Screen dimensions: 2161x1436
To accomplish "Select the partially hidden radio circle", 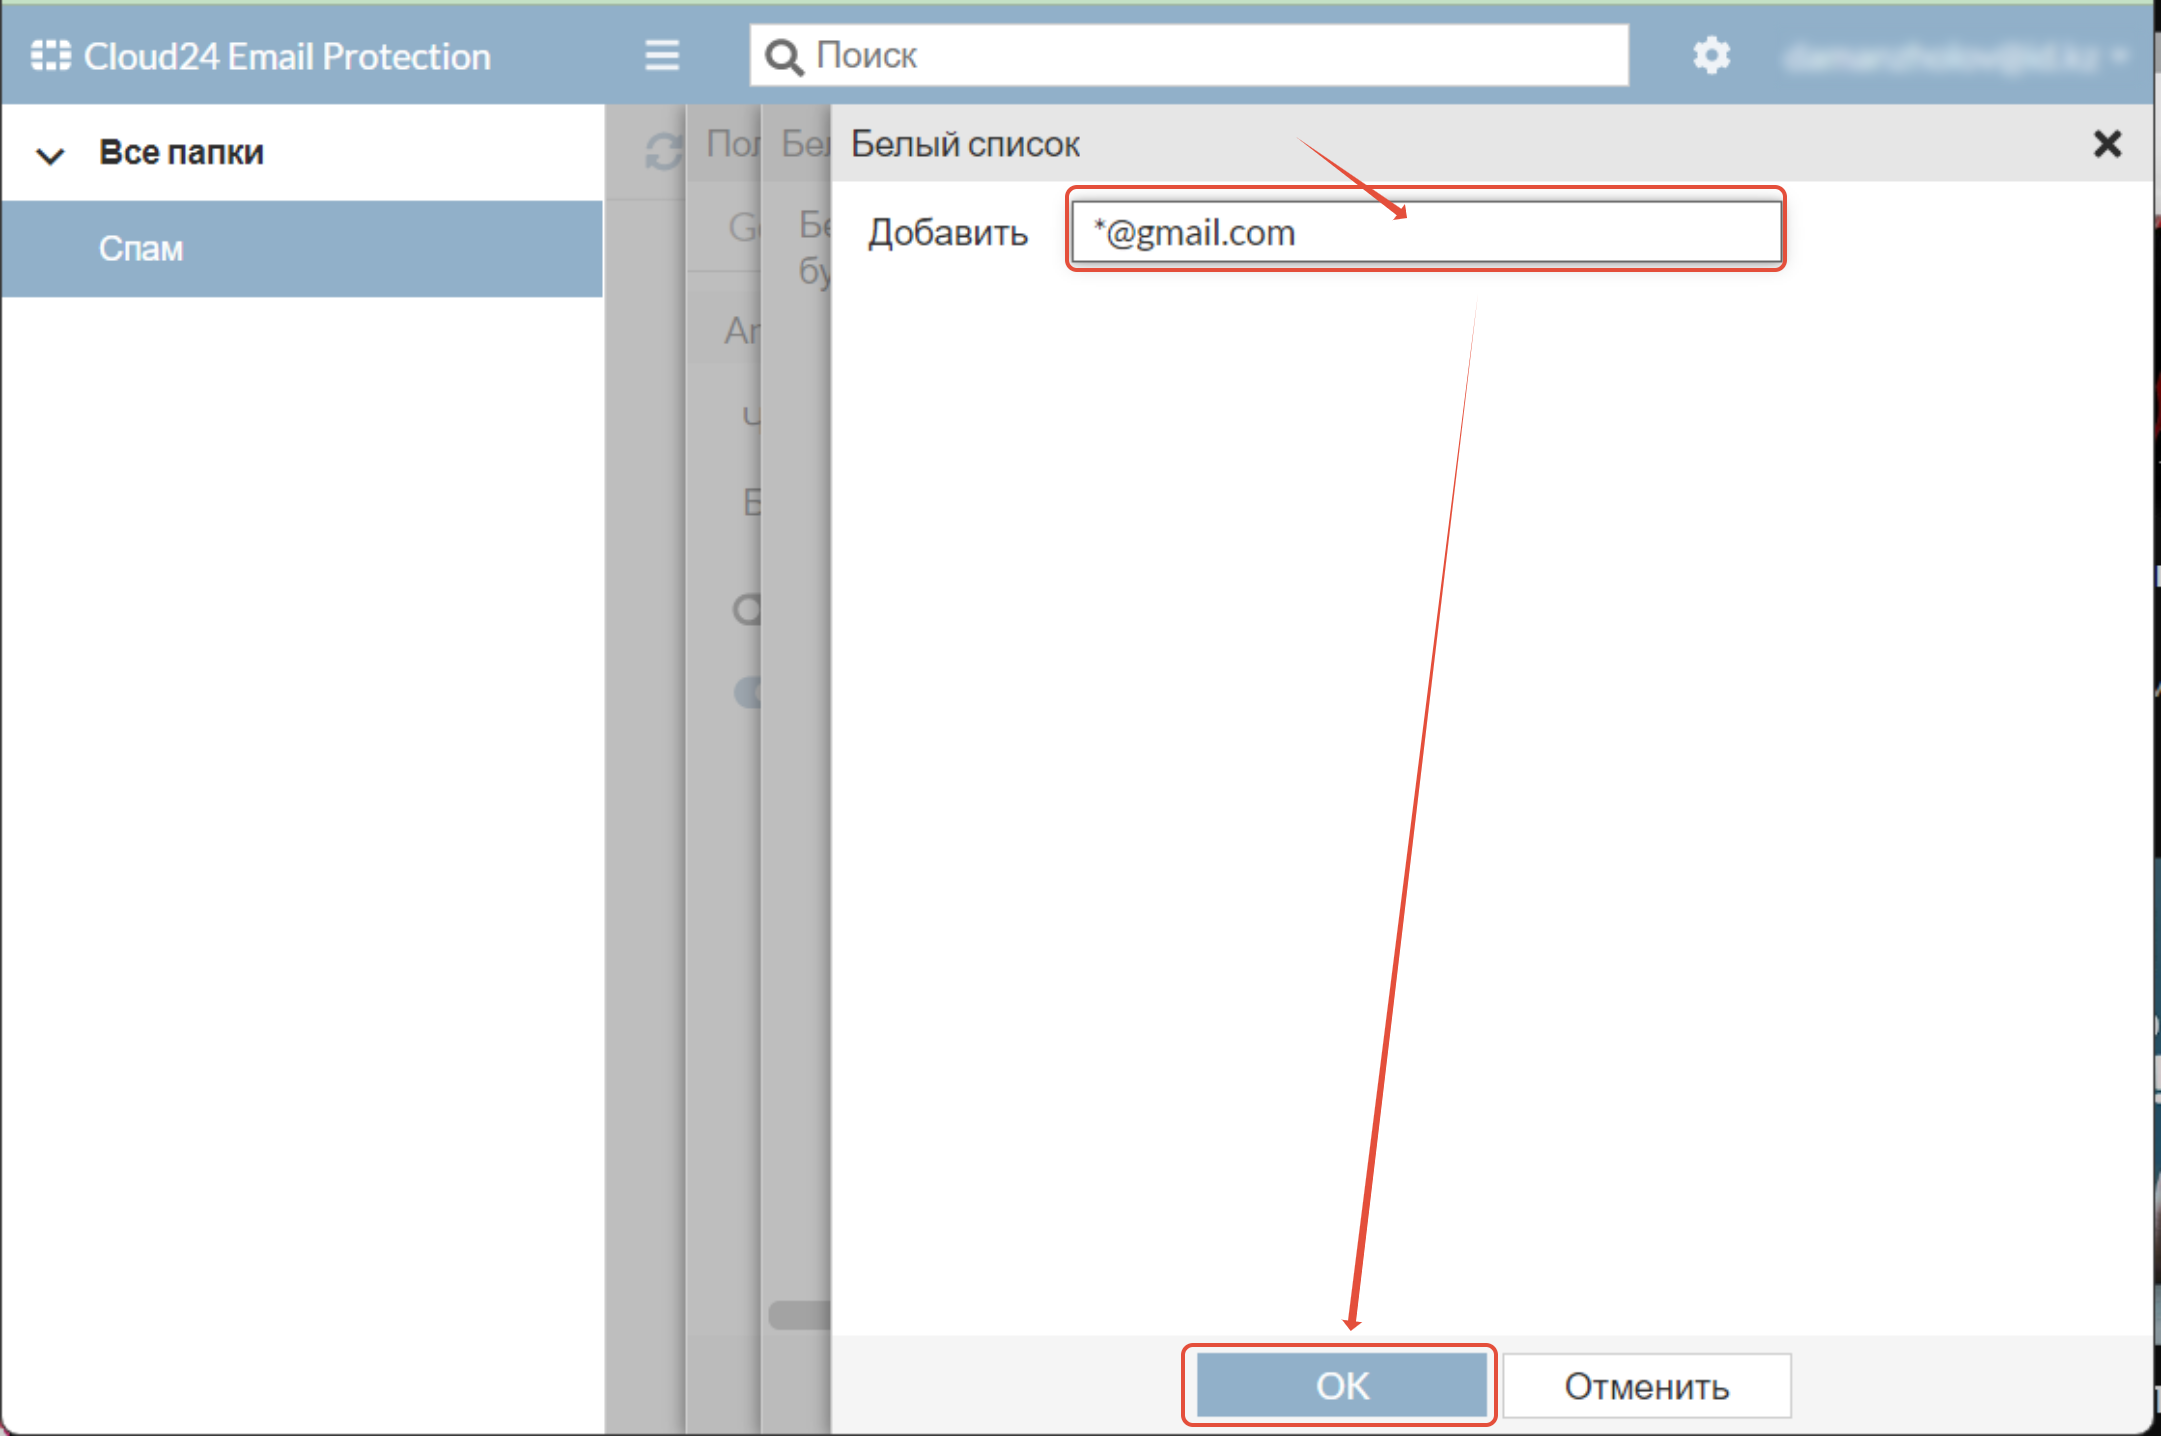I will pyautogui.click(x=747, y=608).
